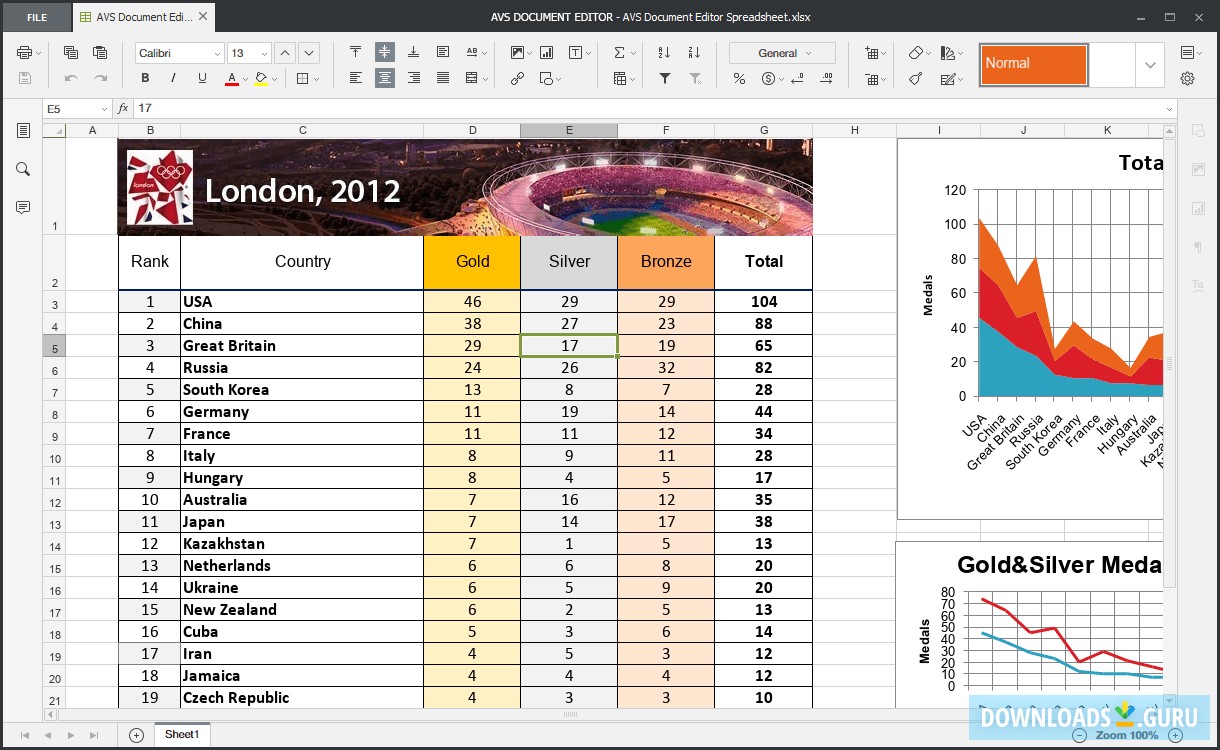Expand the font name dropdown
1220x750 pixels.
(x=217, y=53)
